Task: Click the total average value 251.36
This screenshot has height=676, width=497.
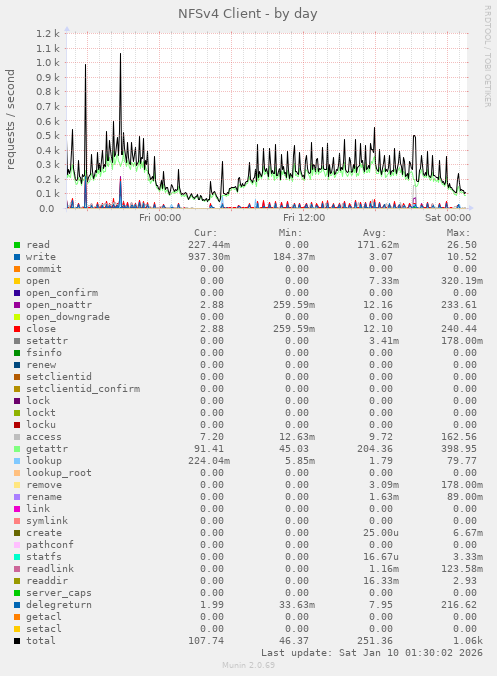Action: (x=375, y=641)
